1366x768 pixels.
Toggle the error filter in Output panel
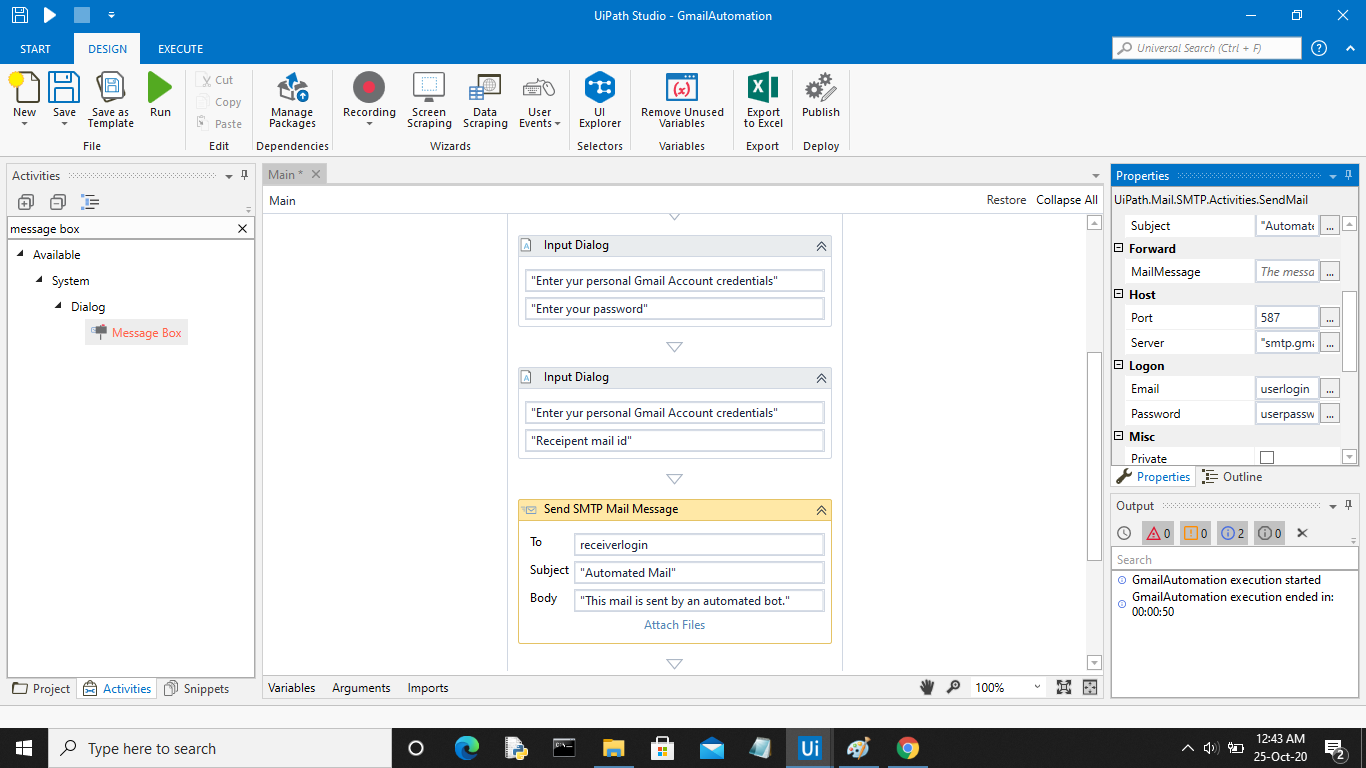coord(1158,533)
